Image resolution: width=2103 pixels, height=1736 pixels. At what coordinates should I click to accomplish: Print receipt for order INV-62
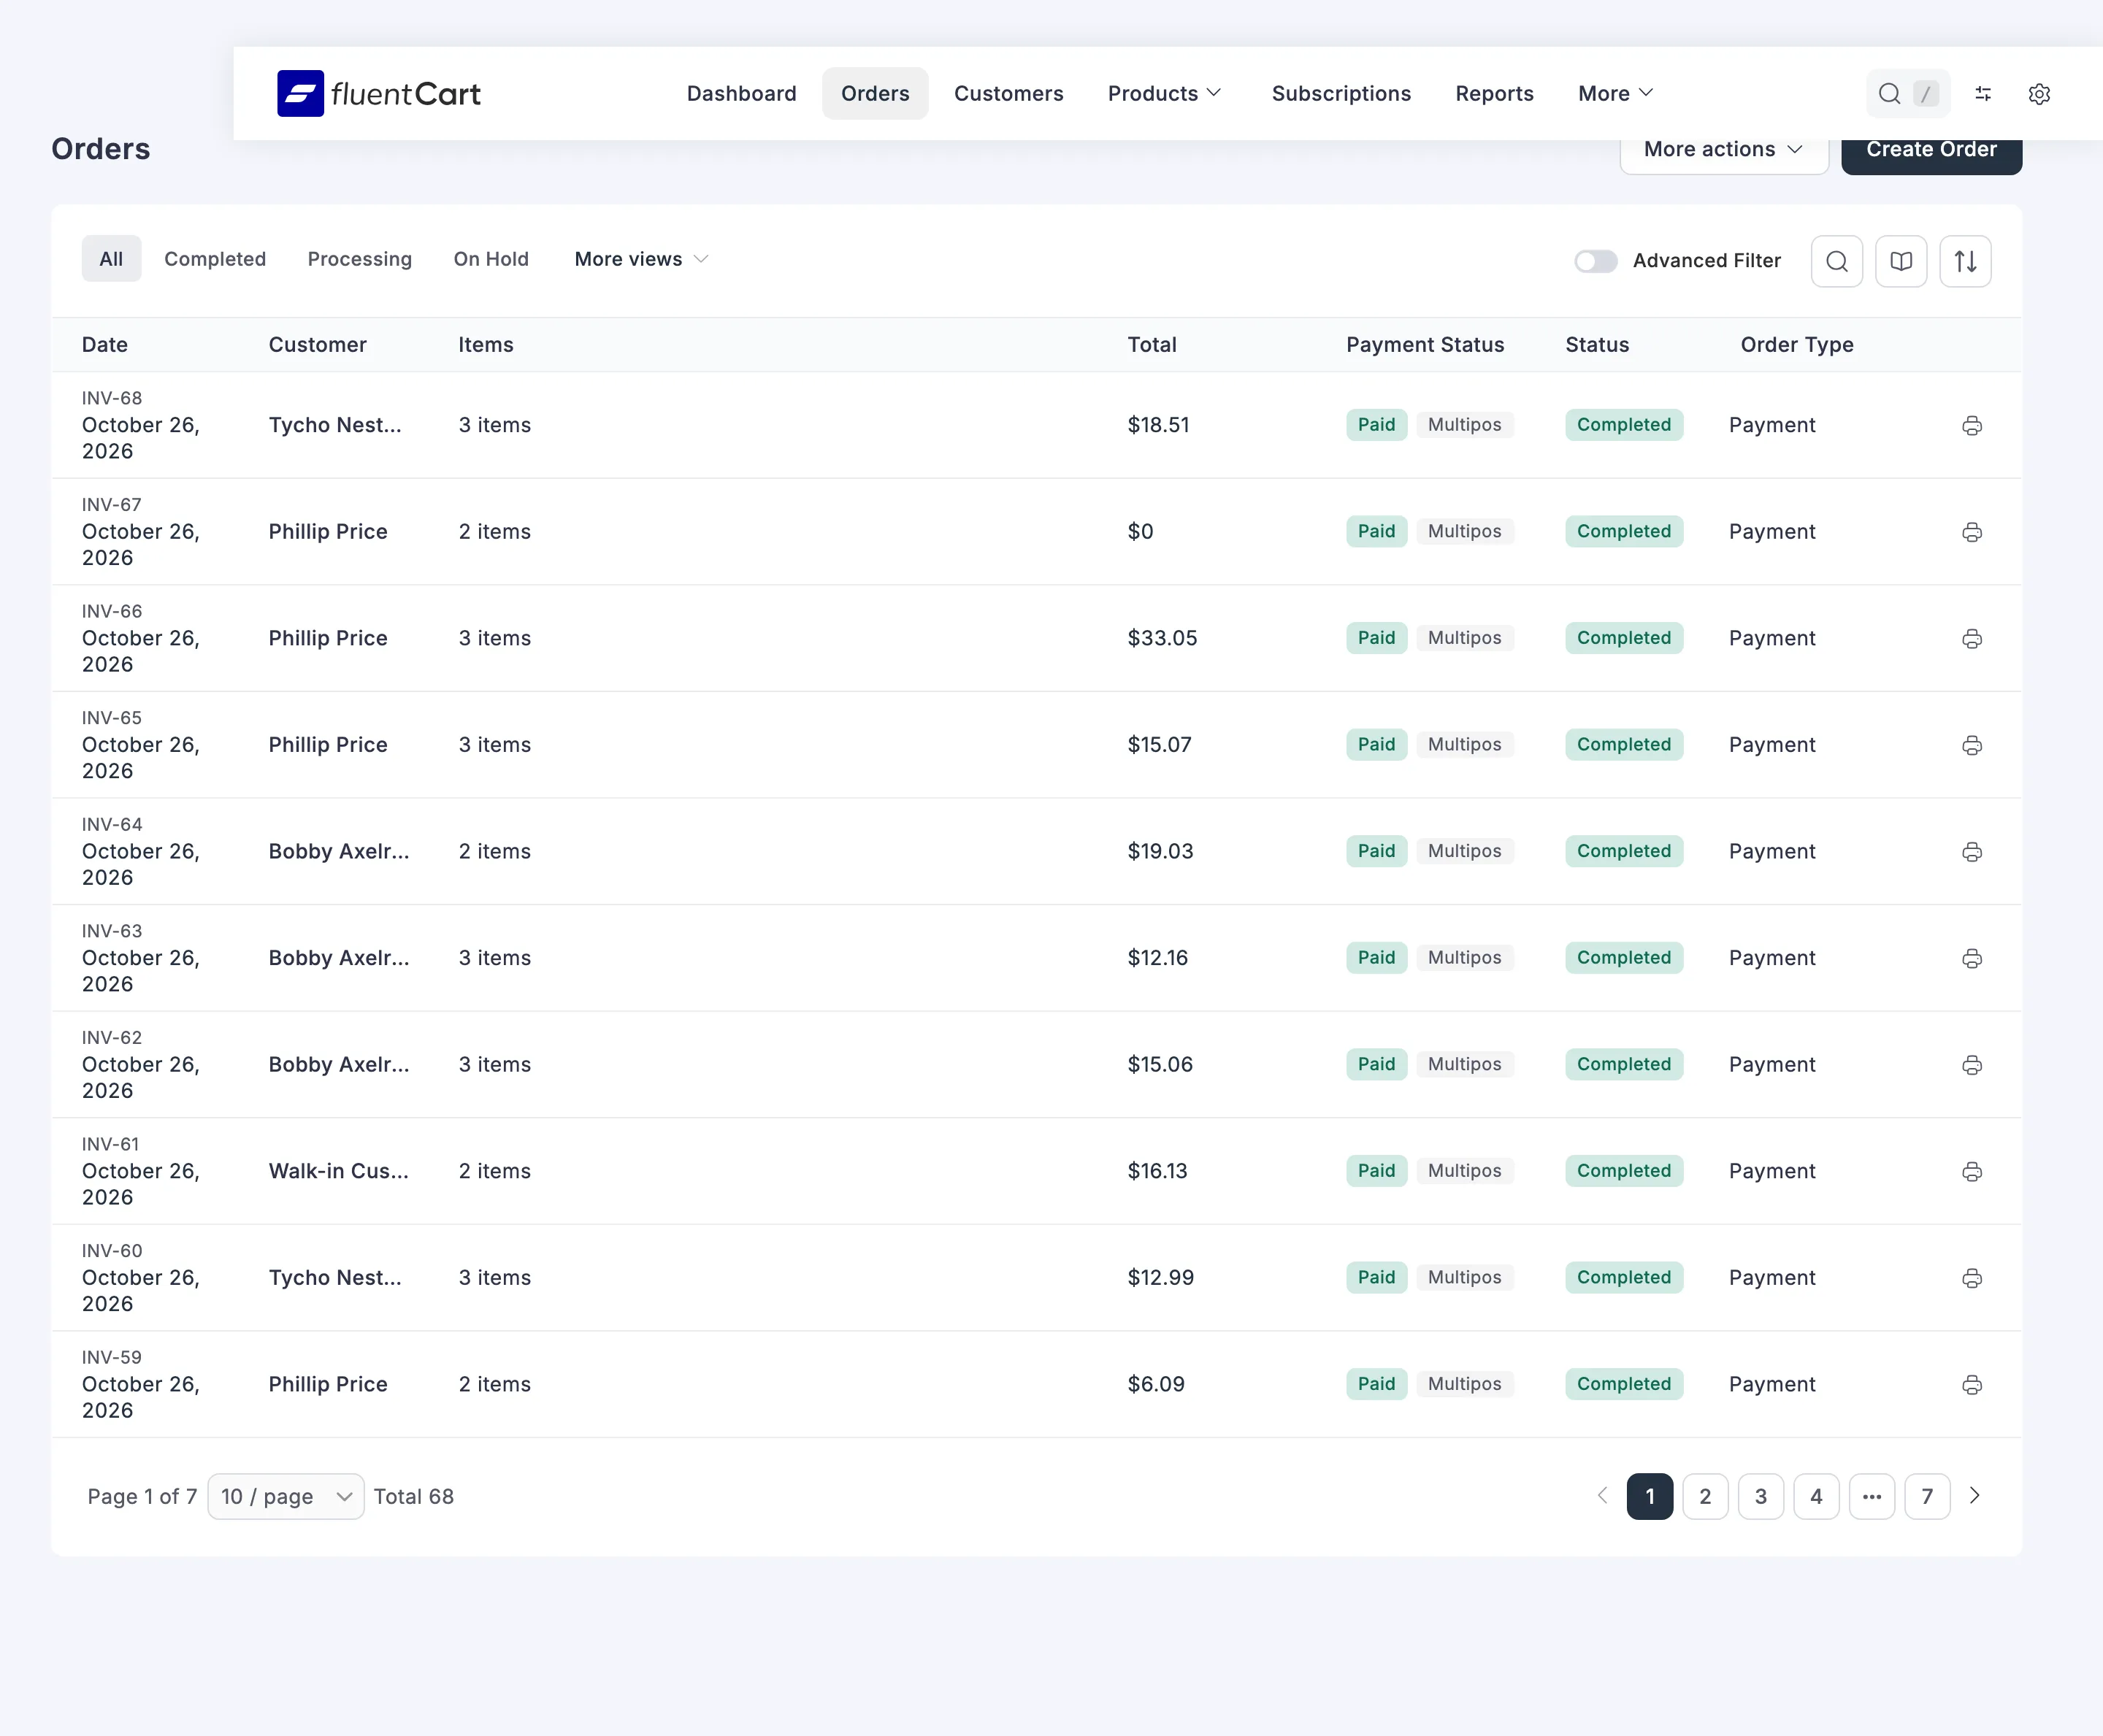(1971, 1065)
